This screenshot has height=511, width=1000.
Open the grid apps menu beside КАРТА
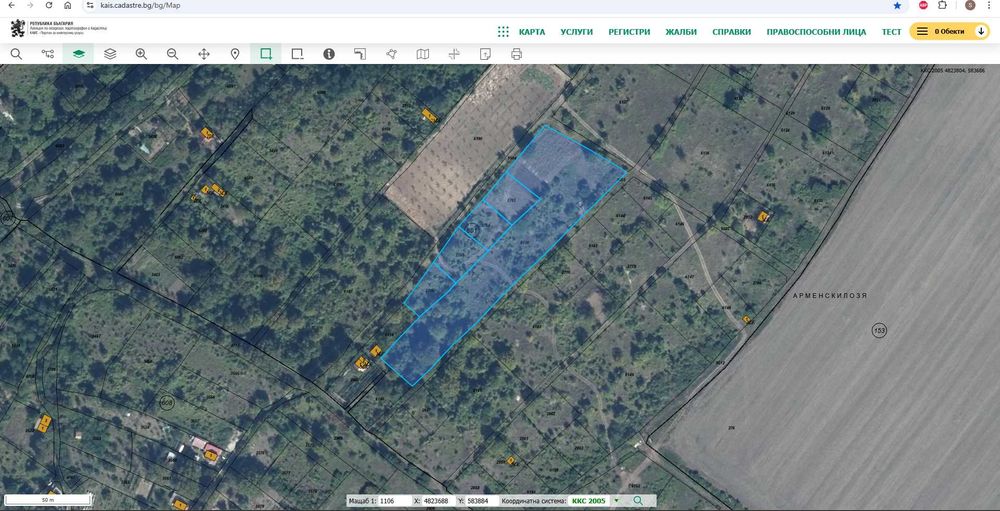(503, 32)
